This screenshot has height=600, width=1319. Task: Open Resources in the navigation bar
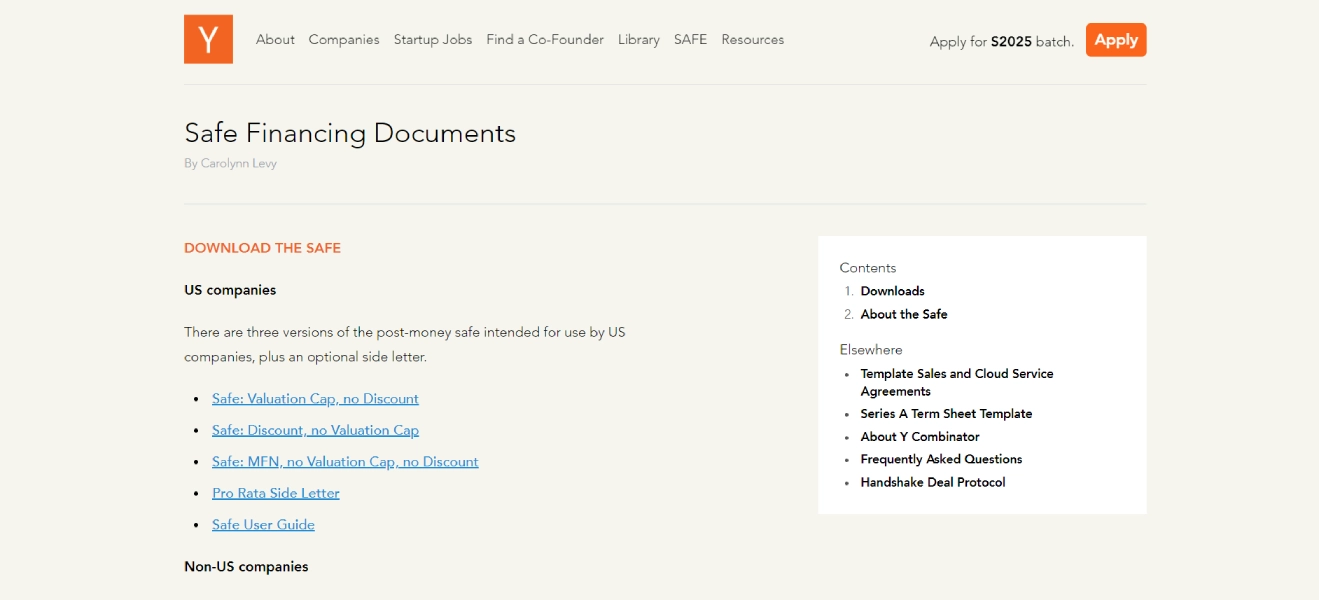pos(753,40)
